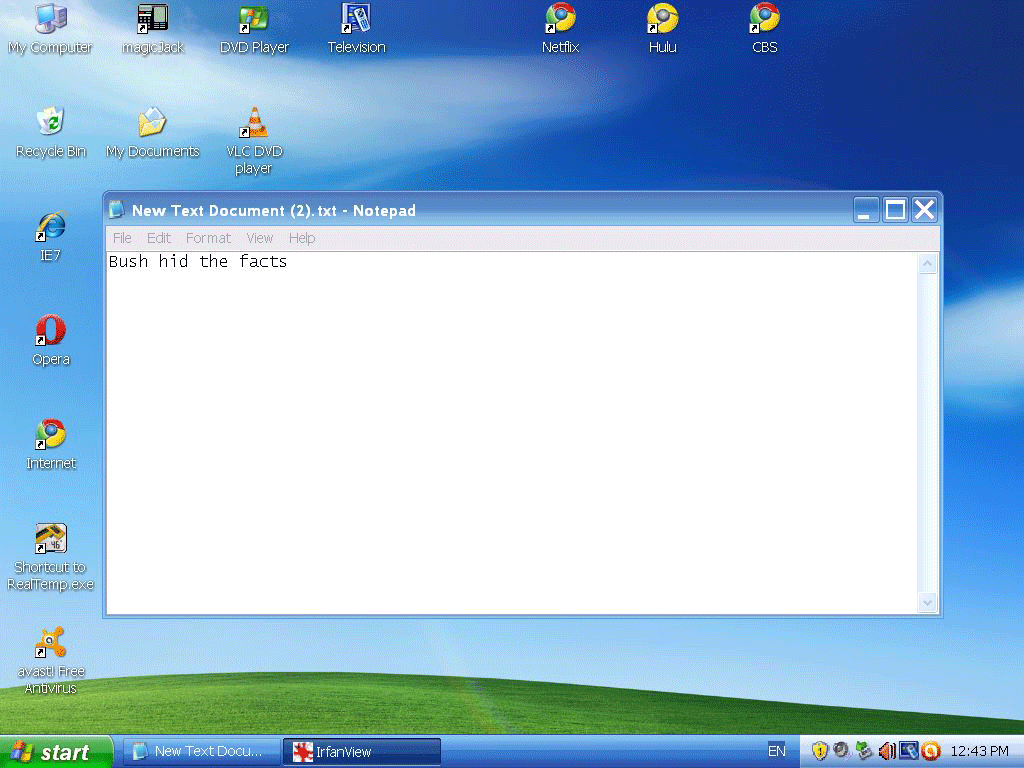Switch to IrfanView taskbar button

tap(362, 752)
